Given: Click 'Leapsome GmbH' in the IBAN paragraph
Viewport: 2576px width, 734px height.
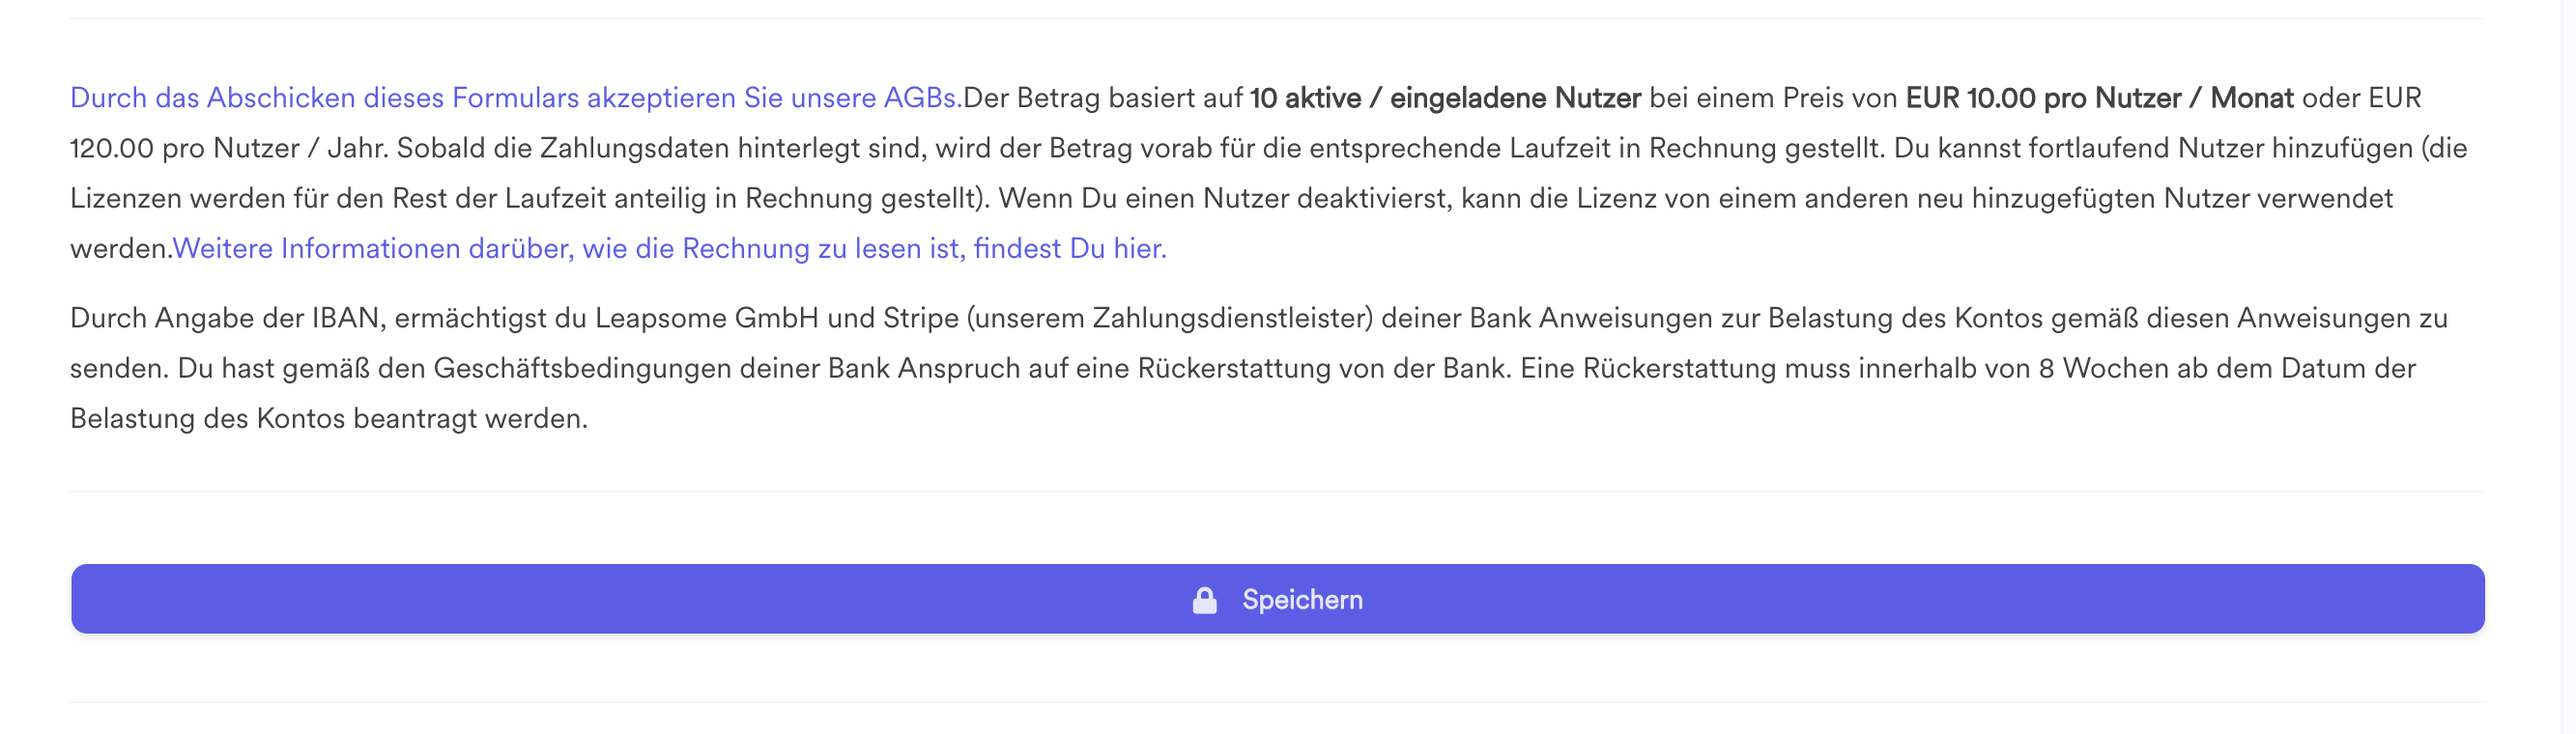Looking at the screenshot, I should pos(707,318).
